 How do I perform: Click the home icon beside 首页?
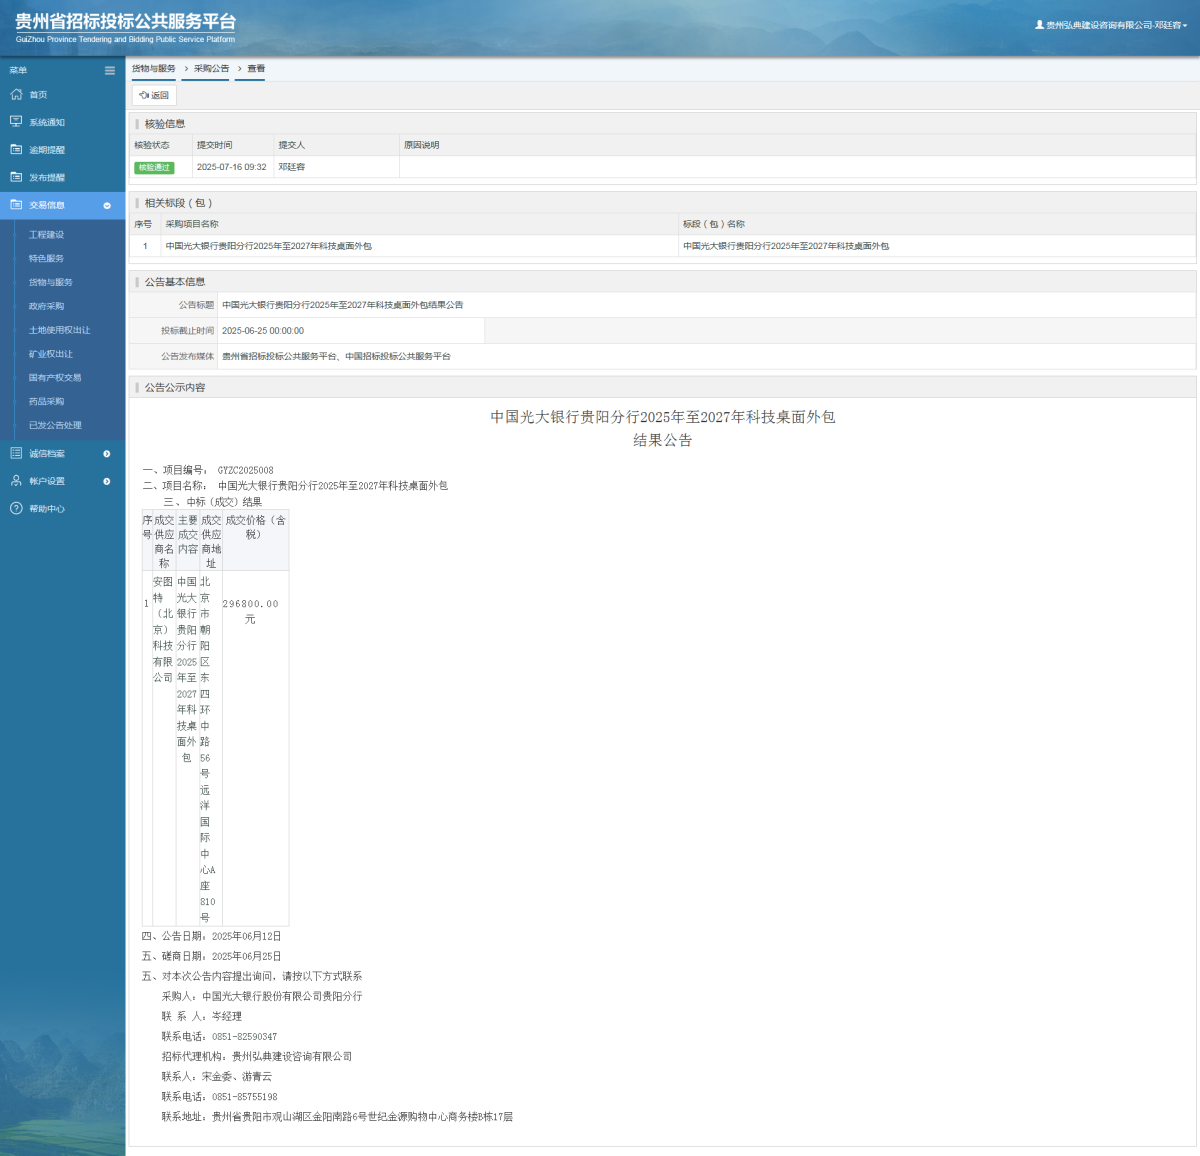16,94
